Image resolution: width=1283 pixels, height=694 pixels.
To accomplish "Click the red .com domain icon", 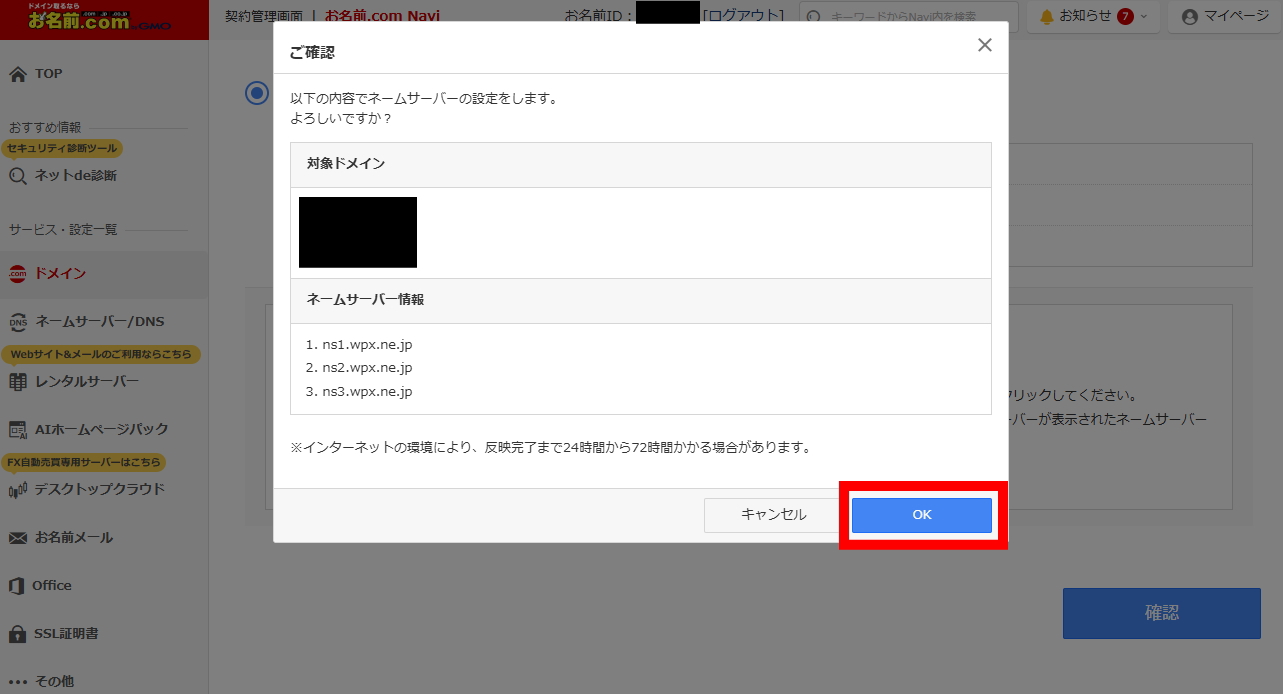I will coord(17,274).
